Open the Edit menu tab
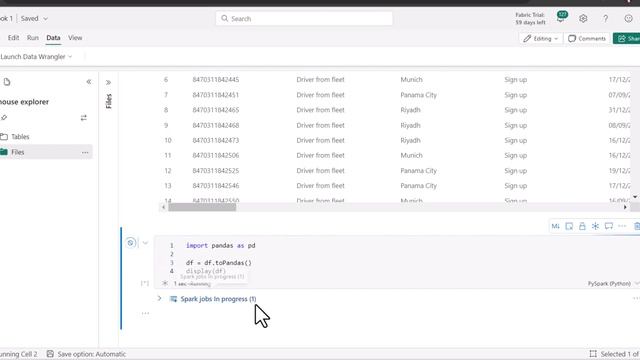The width and height of the screenshot is (640, 360). [13, 38]
